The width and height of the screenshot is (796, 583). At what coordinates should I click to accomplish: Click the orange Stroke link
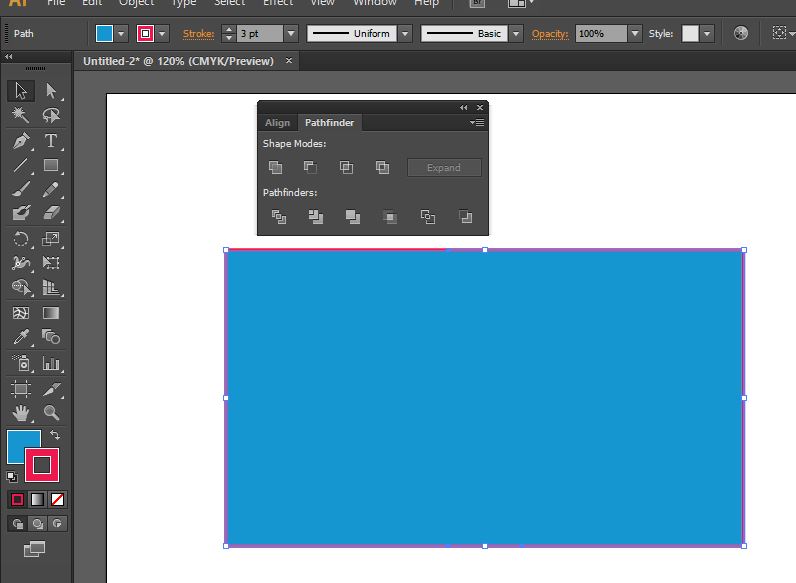click(198, 33)
